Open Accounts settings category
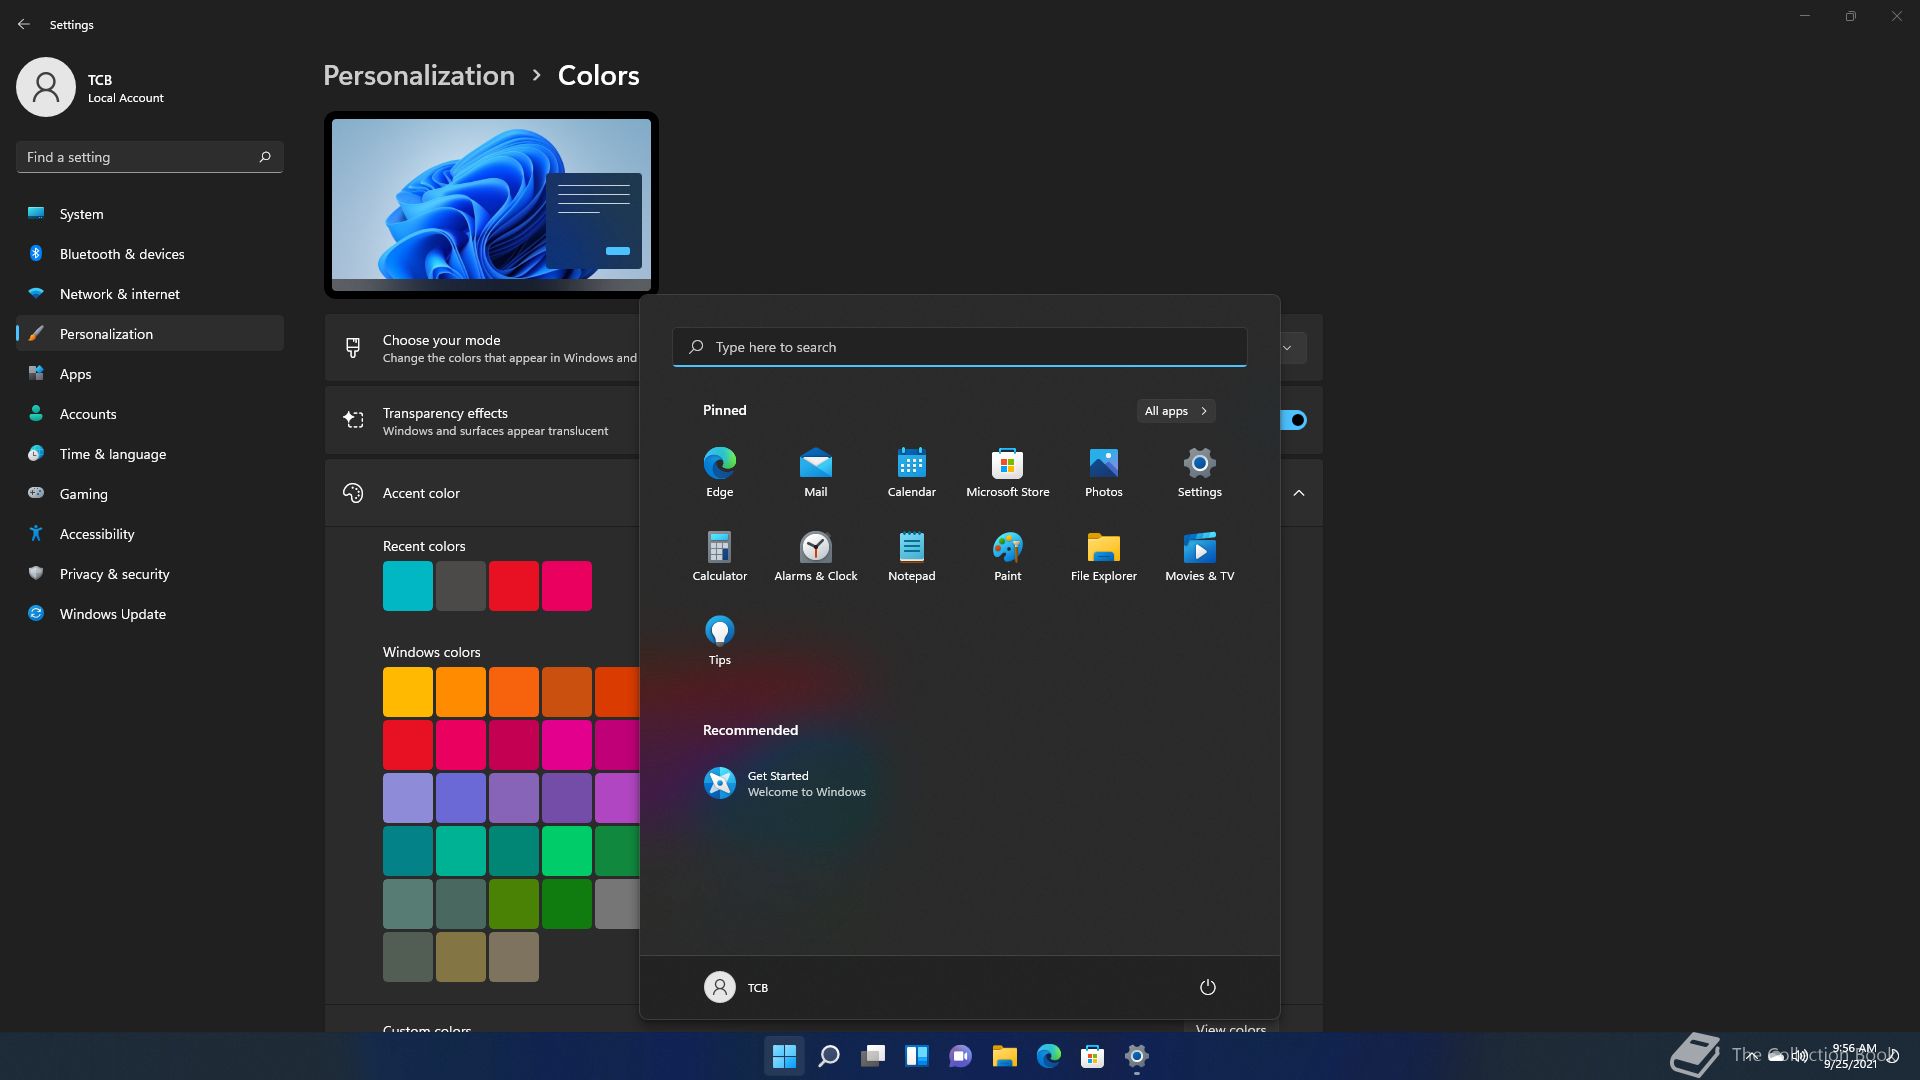 pyautogui.click(x=150, y=414)
